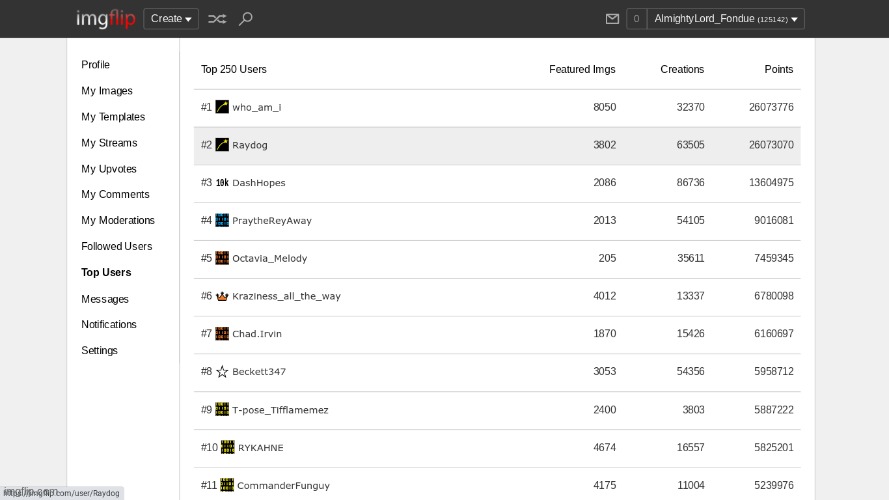Go to Profile in the sidebar

95,65
